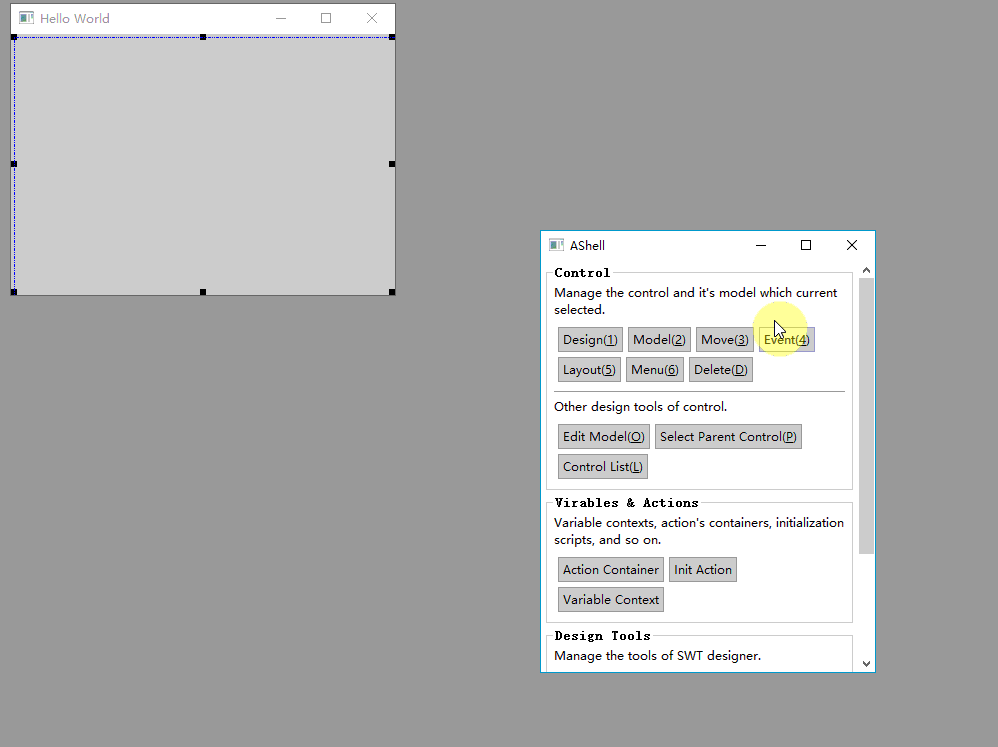Viewport: 998px width, 747px height.
Task: Close the Hello World window
Action: (372, 18)
